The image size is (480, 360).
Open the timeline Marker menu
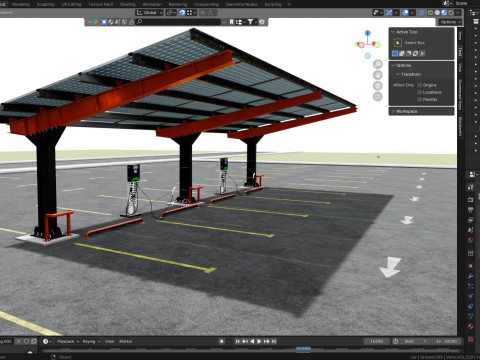(126, 342)
